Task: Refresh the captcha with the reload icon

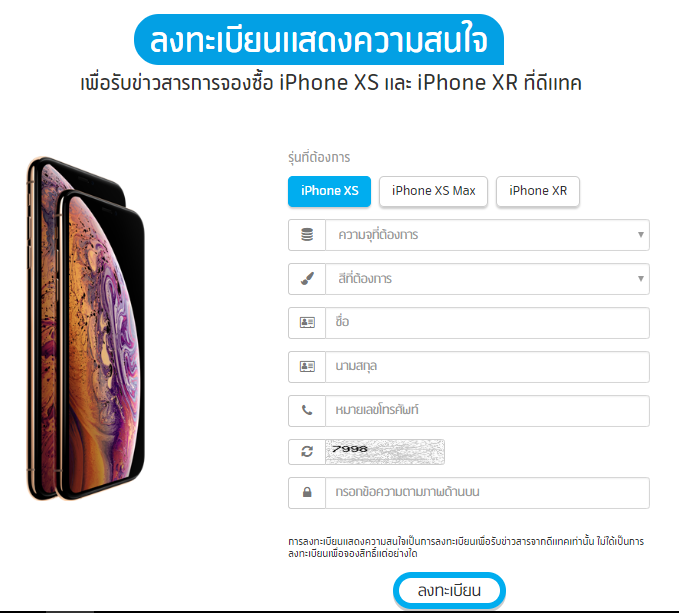Action: 307,452
